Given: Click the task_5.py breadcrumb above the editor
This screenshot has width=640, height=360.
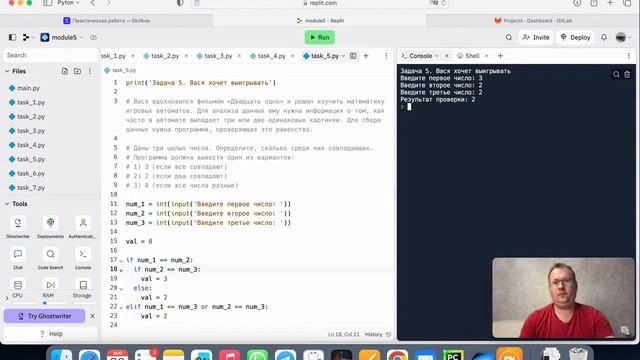Looking at the screenshot, I should click(120, 70).
